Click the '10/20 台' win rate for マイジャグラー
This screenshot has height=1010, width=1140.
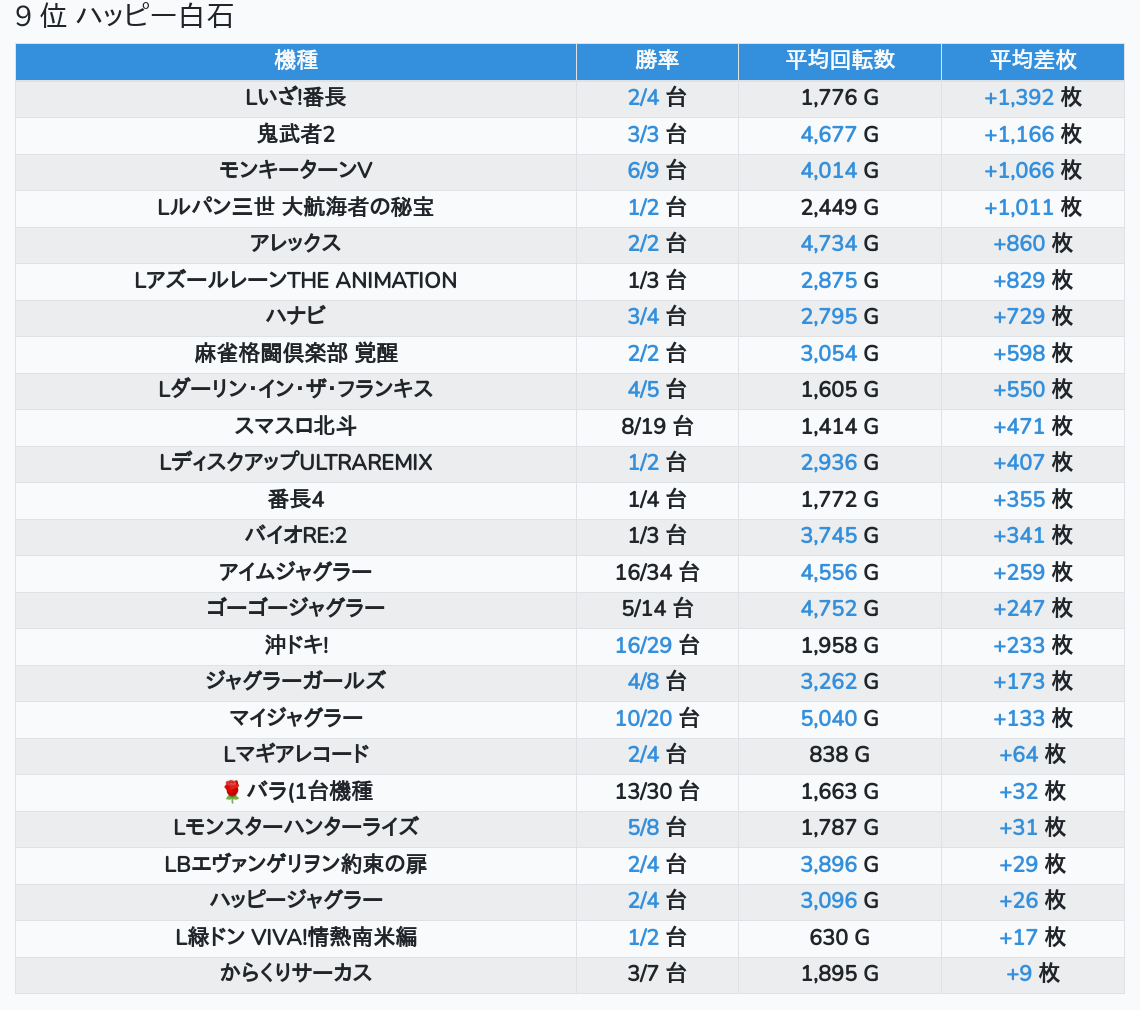point(657,718)
